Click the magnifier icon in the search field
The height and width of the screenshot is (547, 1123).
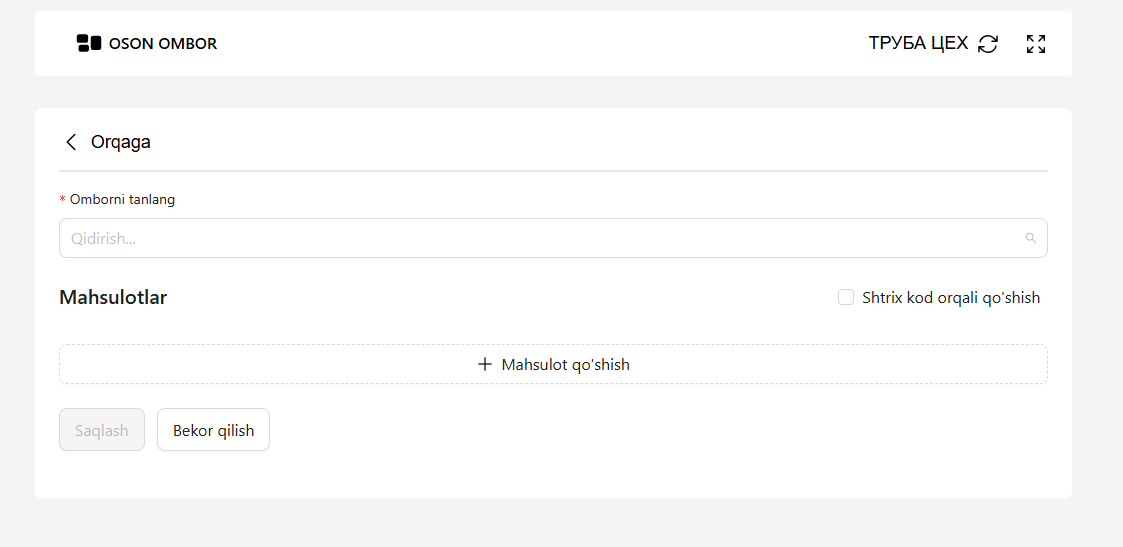pyautogui.click(x=1031, y=238)
